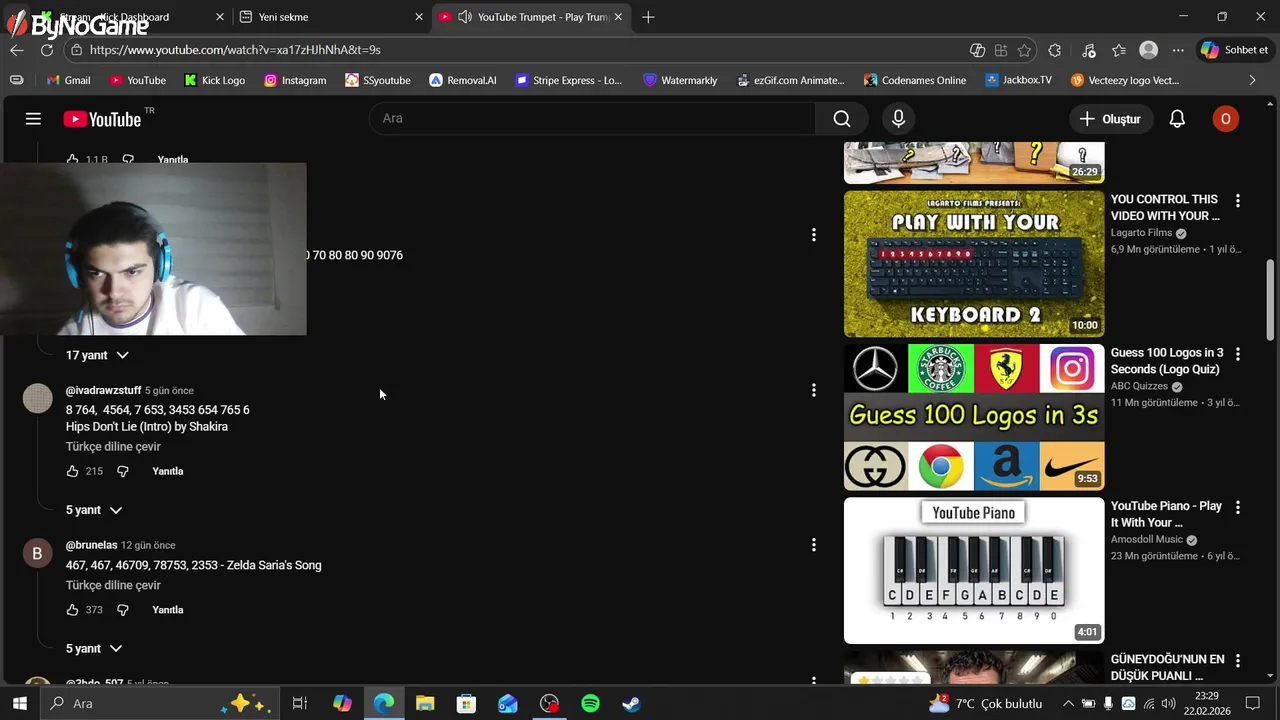Screen dimensions: 1280x720
Task: Open options for GÜNEYDOĞU'NUN EN video
Action: [x=1237, y=661]
